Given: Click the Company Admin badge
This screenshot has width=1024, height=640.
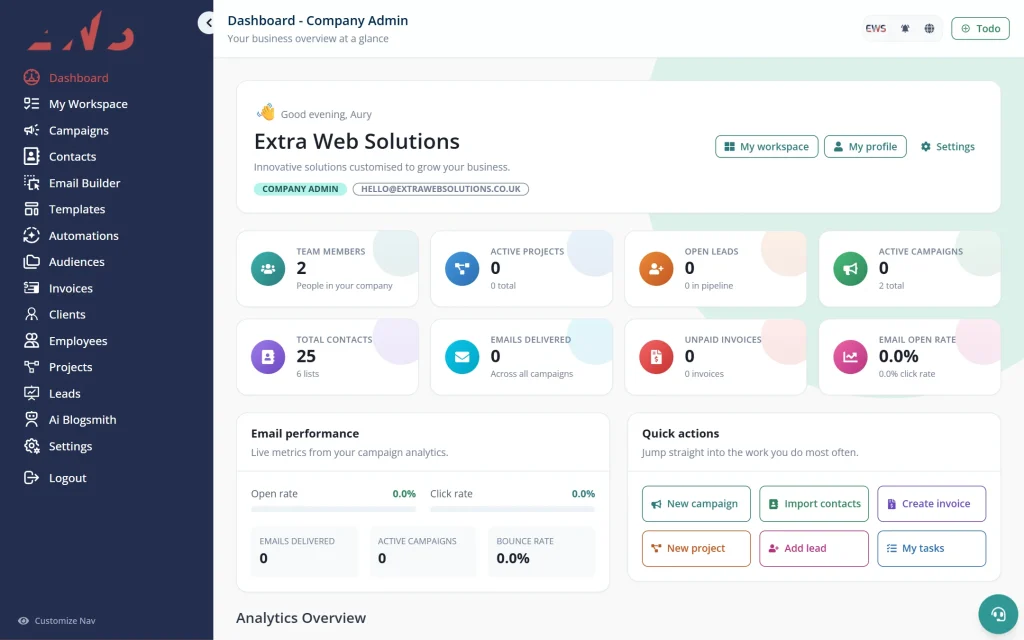Looking at the screenshot, I should coord(300,189).
